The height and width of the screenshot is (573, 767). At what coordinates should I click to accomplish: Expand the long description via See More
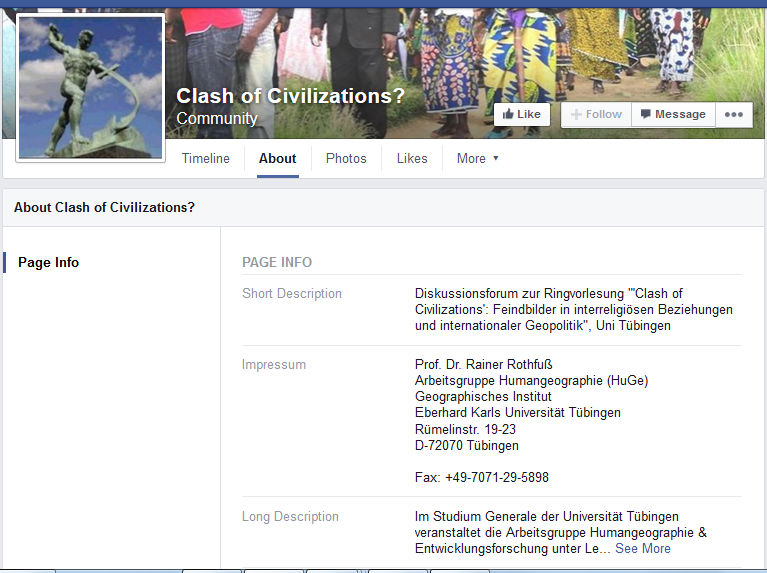coord(642,549)
